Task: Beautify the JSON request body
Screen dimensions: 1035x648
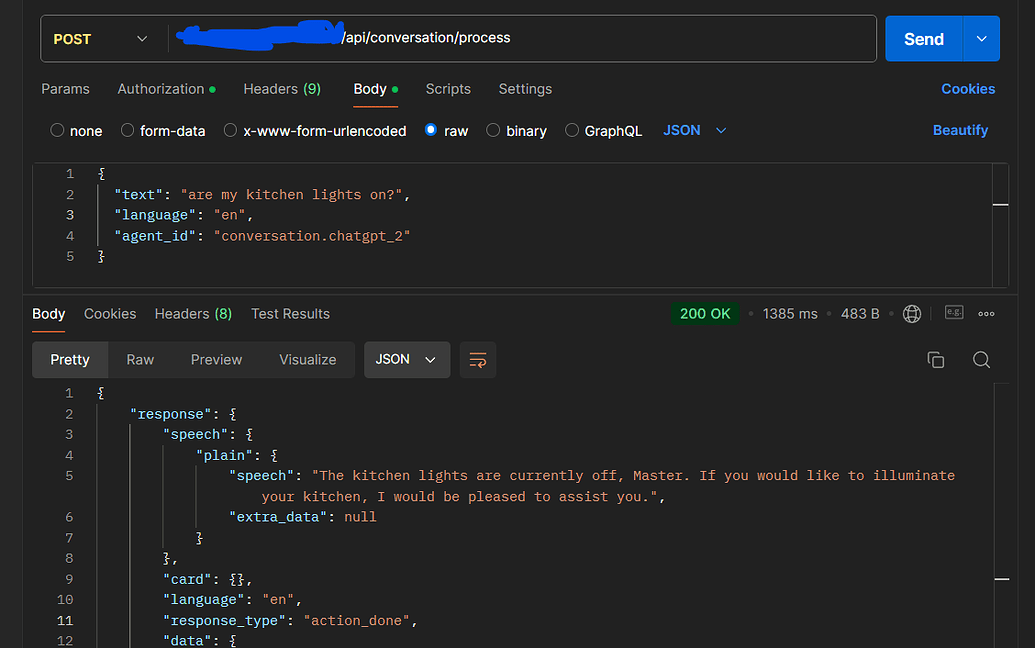Action: [x=960, y=130]
